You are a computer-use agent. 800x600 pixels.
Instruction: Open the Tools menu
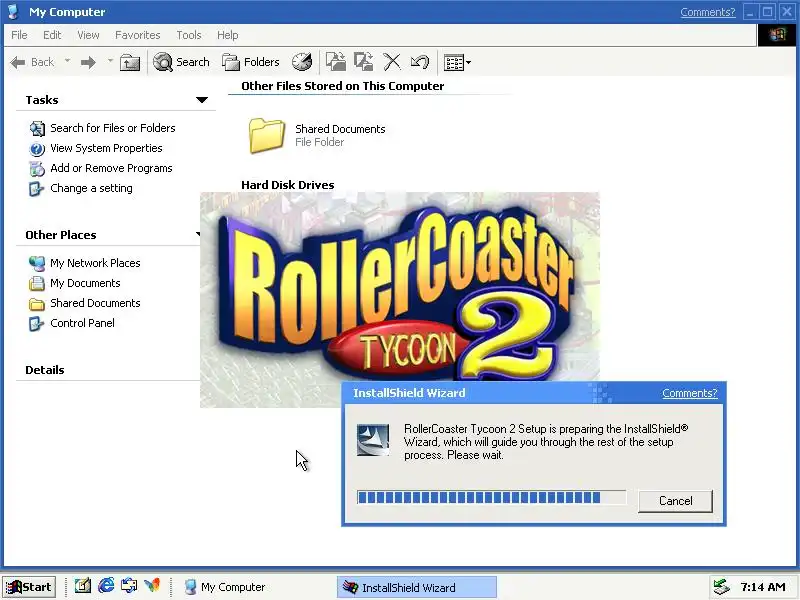(189, 35)
